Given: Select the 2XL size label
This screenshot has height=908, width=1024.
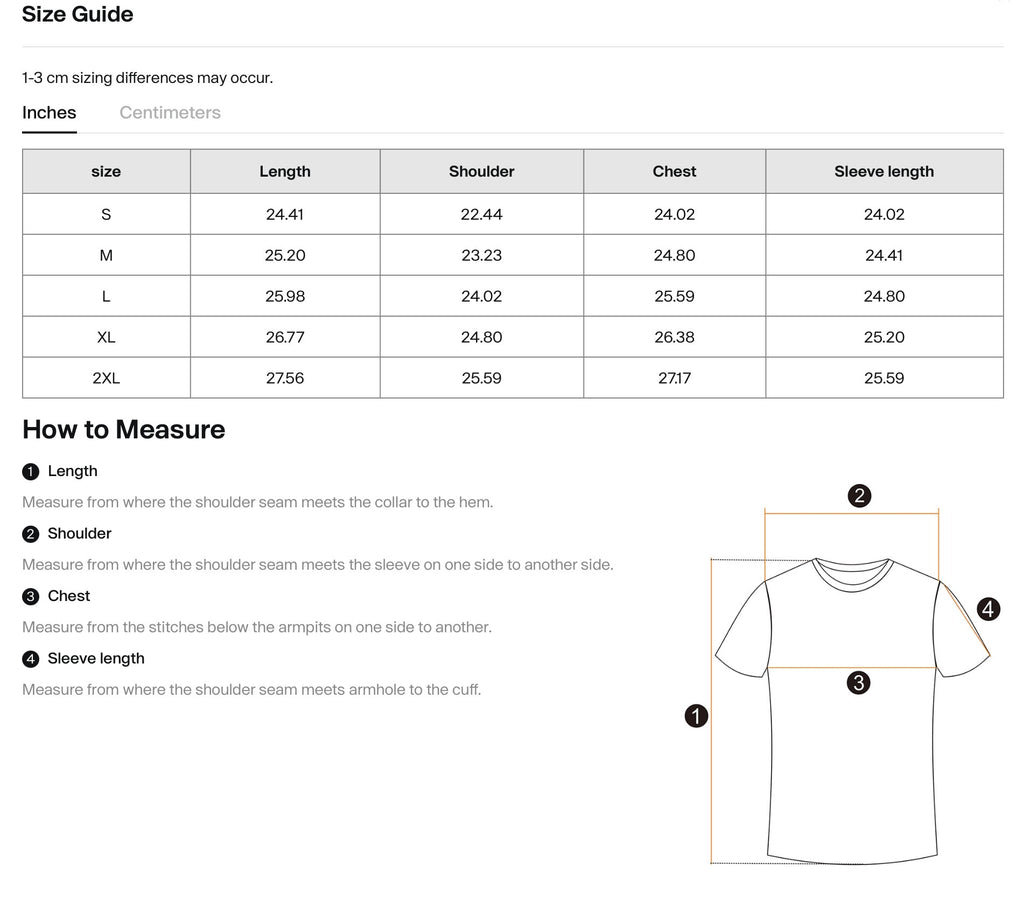Looking at the screenshot, I should click(x=105, y=377).
